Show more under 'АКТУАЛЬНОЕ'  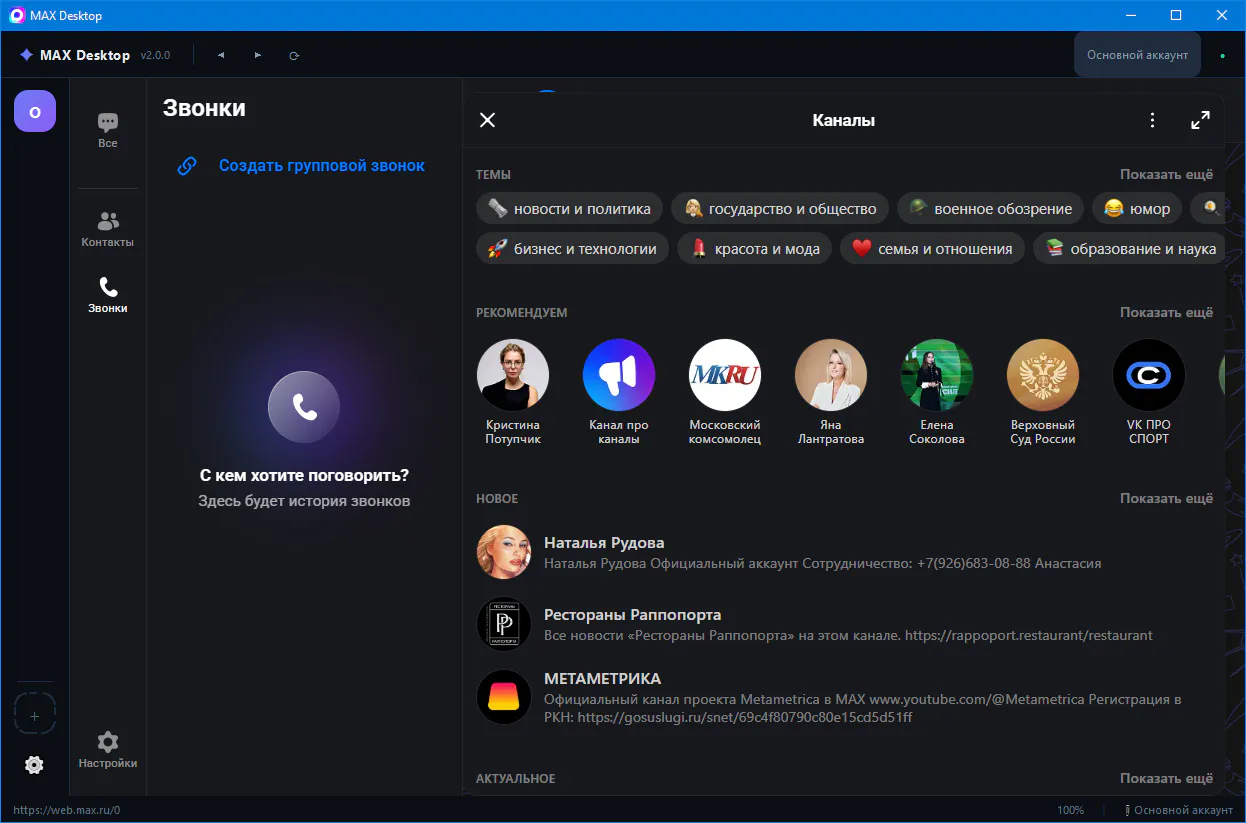coord(1166,778)
